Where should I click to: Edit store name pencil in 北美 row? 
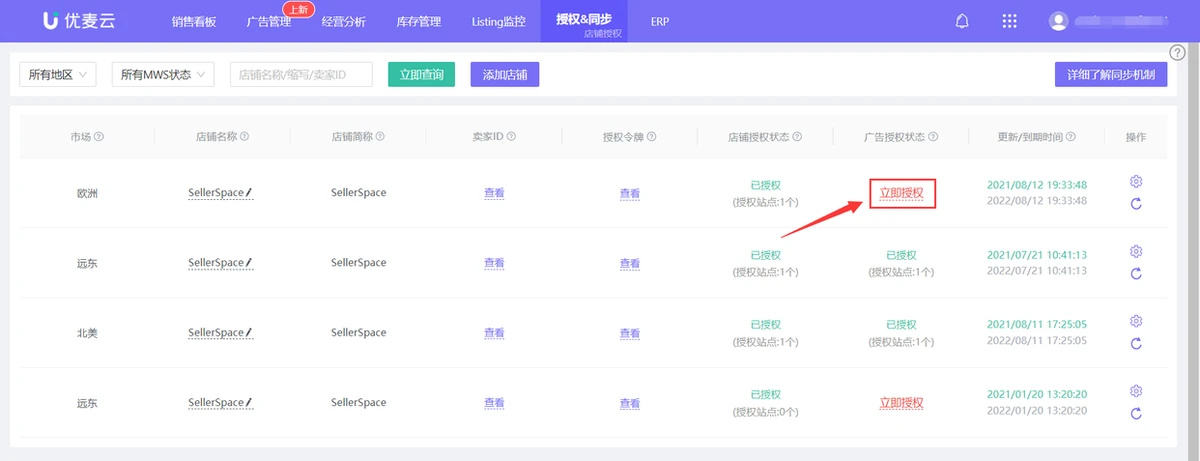249,333
